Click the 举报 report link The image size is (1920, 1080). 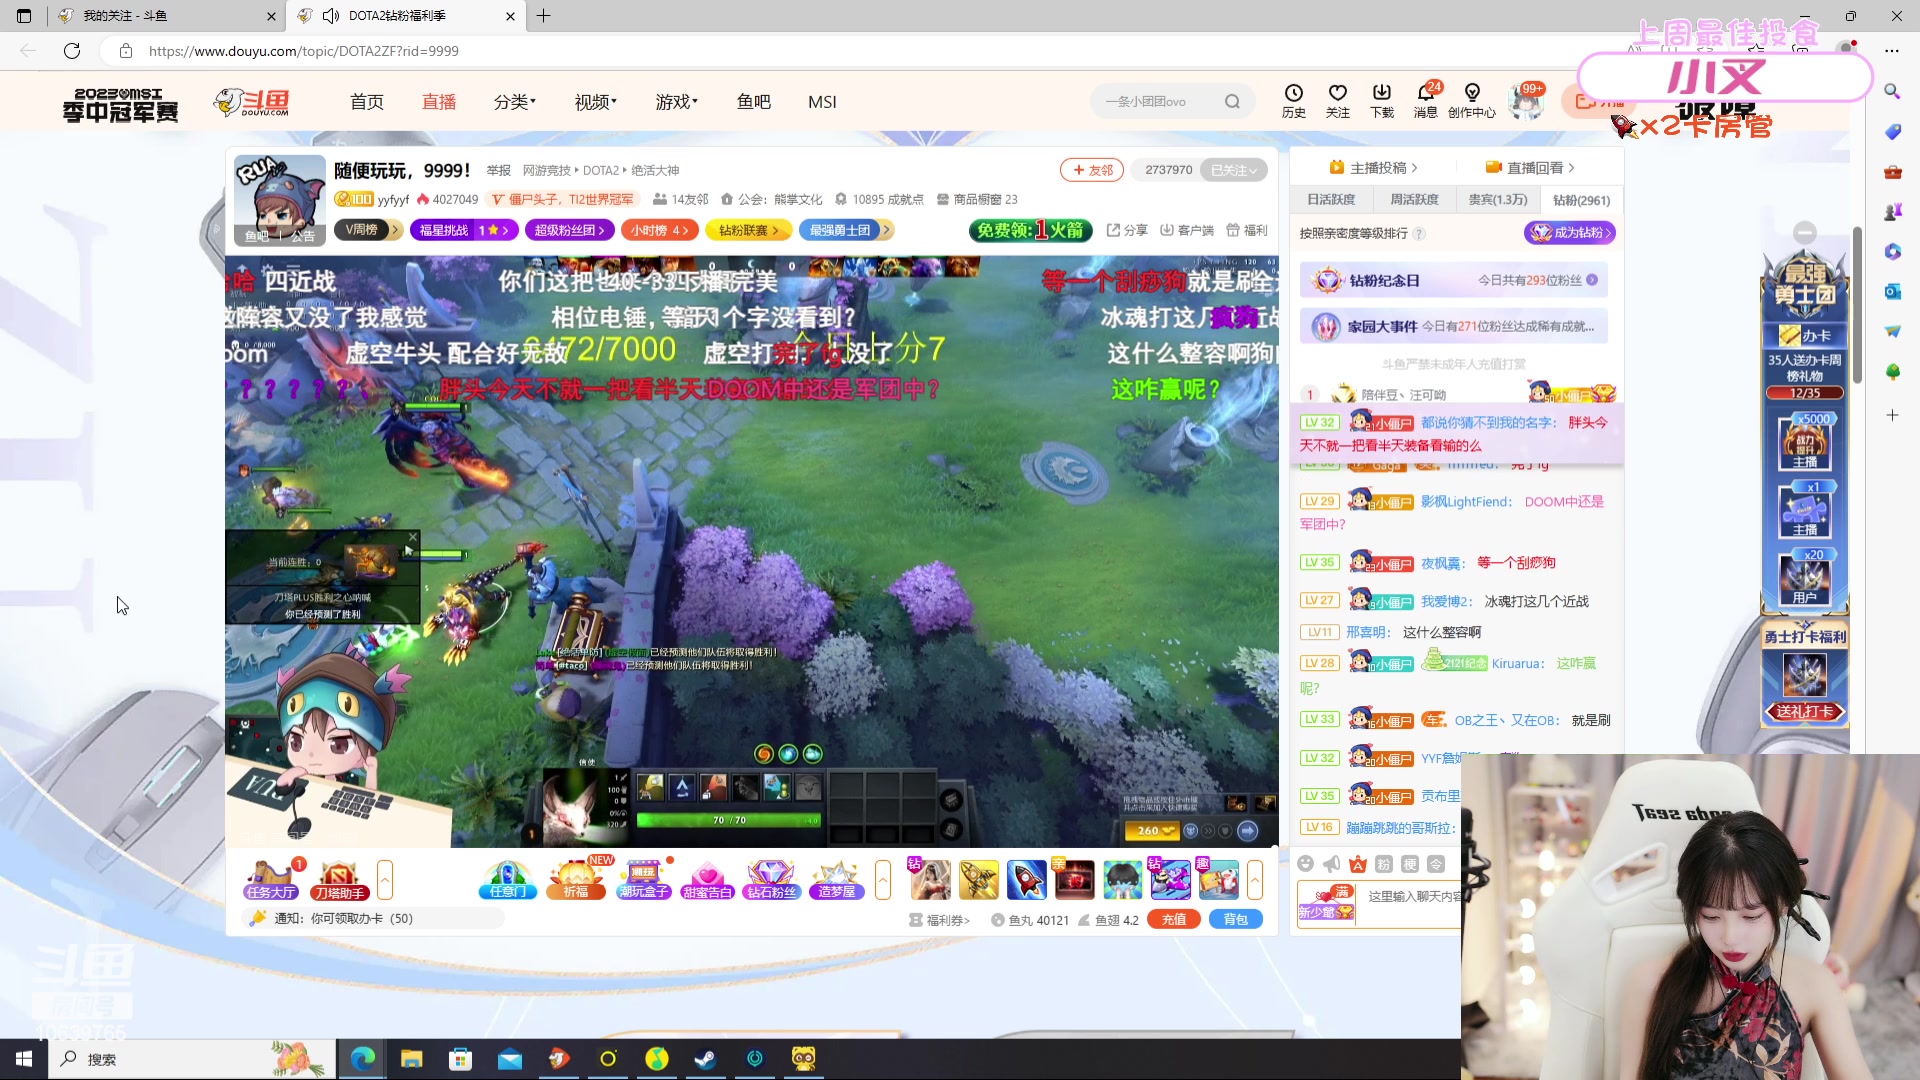(x=498, y=170)
